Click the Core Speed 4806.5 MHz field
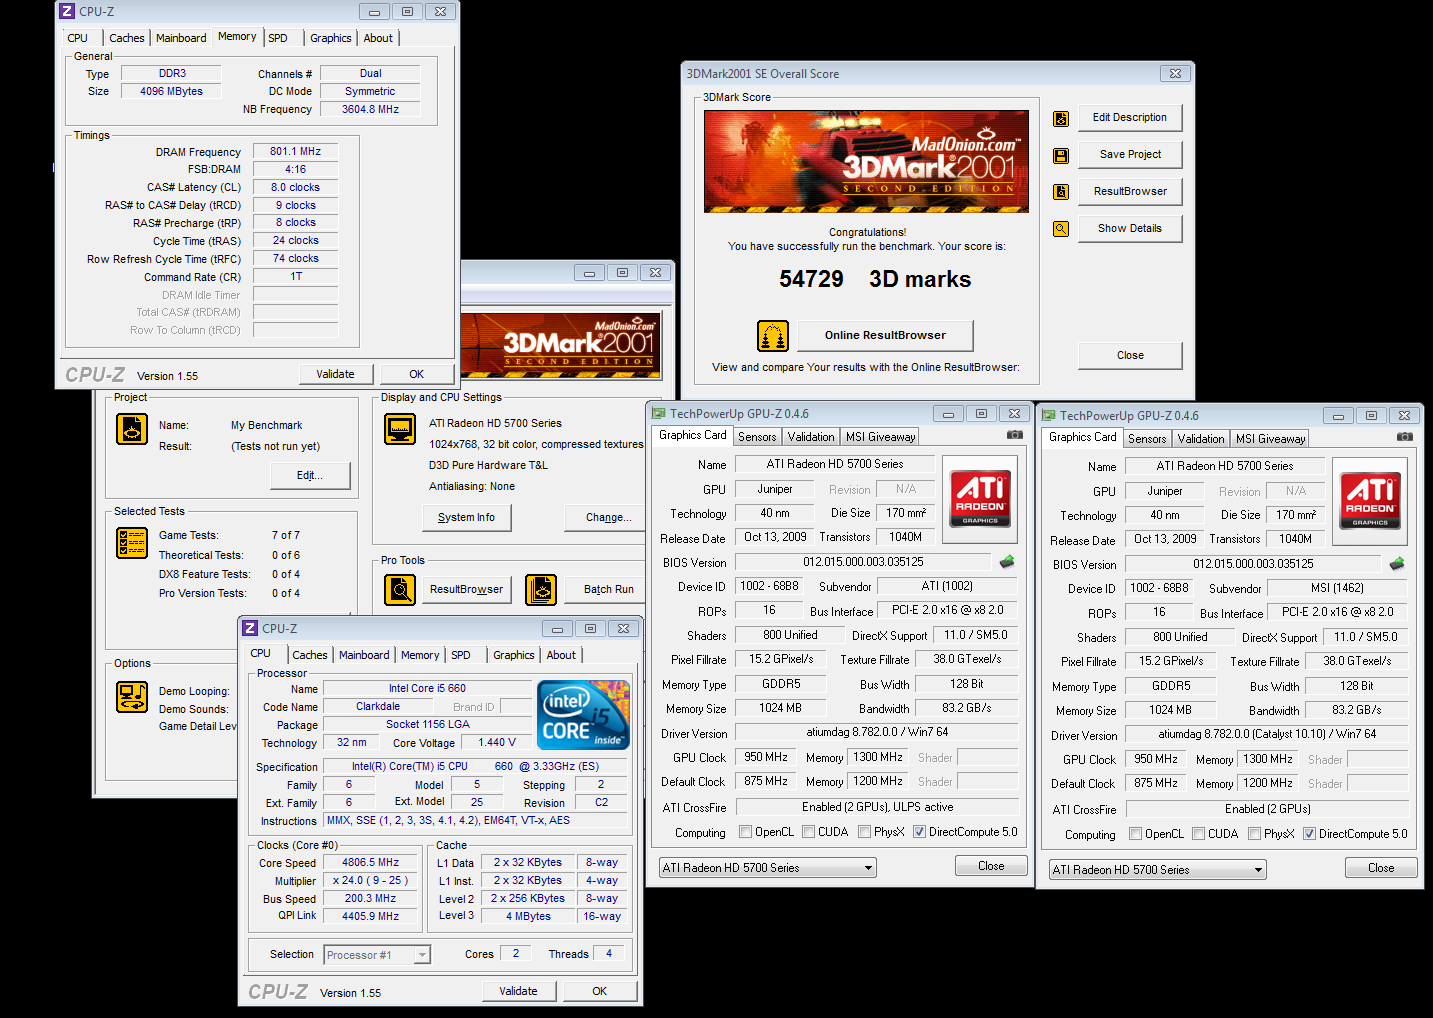The height and width of the screenshot is (1018, 1433). (x=370, y=862)
